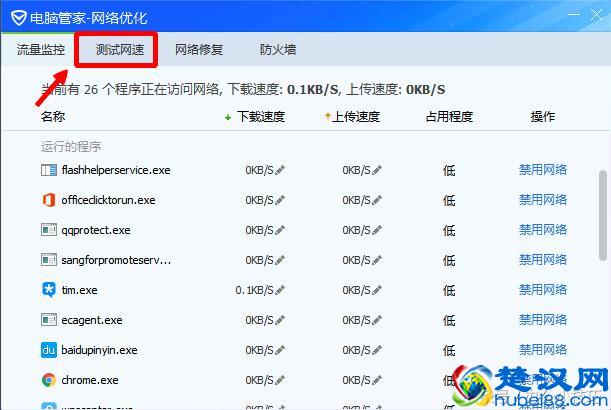Image resolution: width=611 pixels, height=410 pixels.
Task: Click 禁用网络 for sangforpromoteserv
Action: [x=543, y=260]
